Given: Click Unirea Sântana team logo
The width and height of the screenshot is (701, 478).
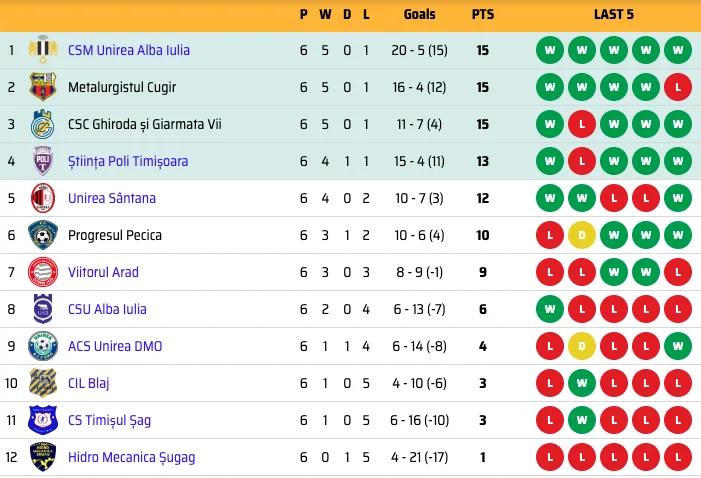Looking at the screenshot, I should (x=43, y=198).
